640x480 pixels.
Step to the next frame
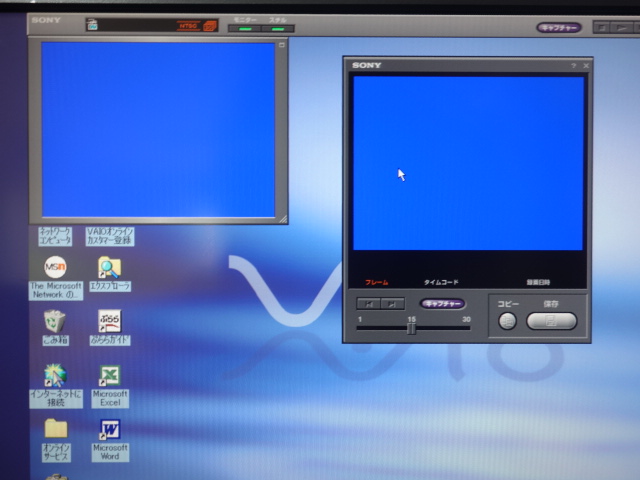(393, 304)
